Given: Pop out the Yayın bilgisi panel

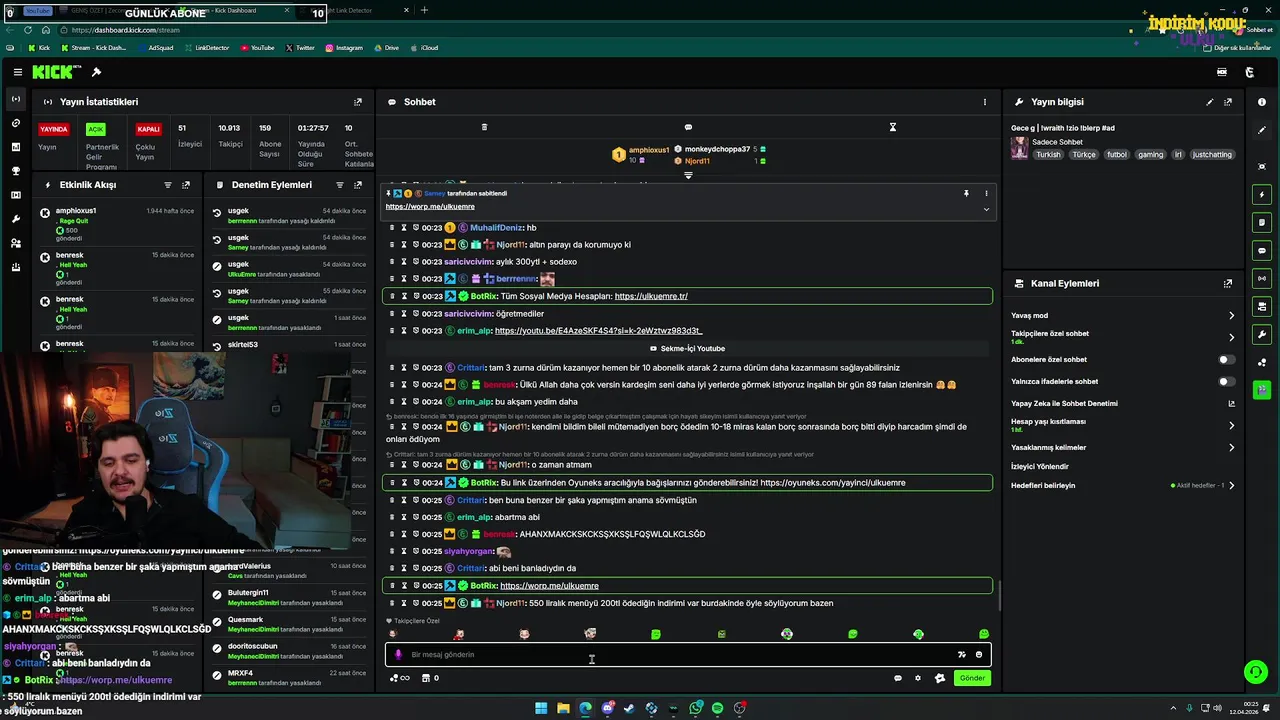Looking at the screenshot, I should coord(1228,102).
